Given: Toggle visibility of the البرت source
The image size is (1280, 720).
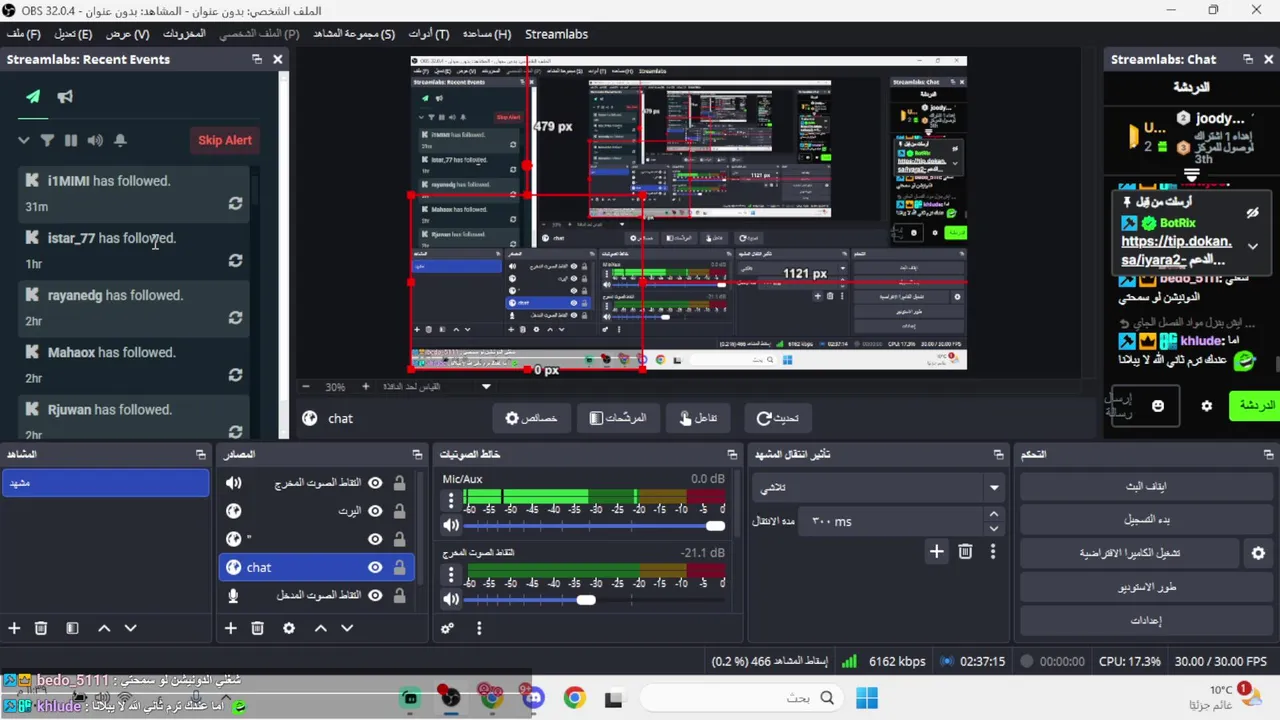Looking at the screenshot, I should [375, 511].
